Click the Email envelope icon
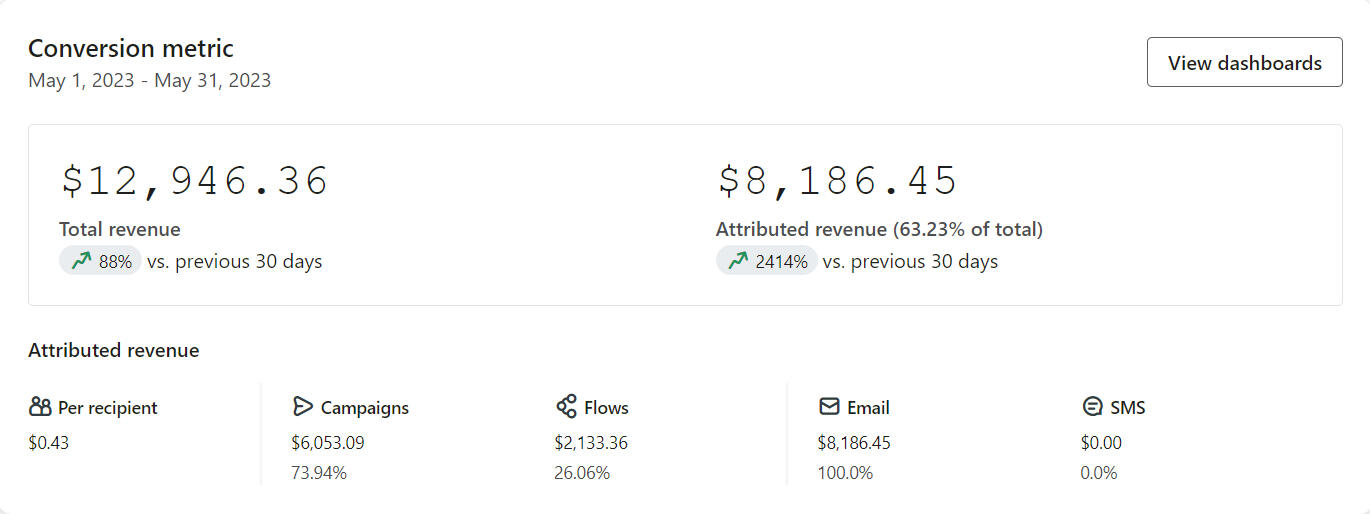Screen dimensions: 1370x514 click(829, 407)
